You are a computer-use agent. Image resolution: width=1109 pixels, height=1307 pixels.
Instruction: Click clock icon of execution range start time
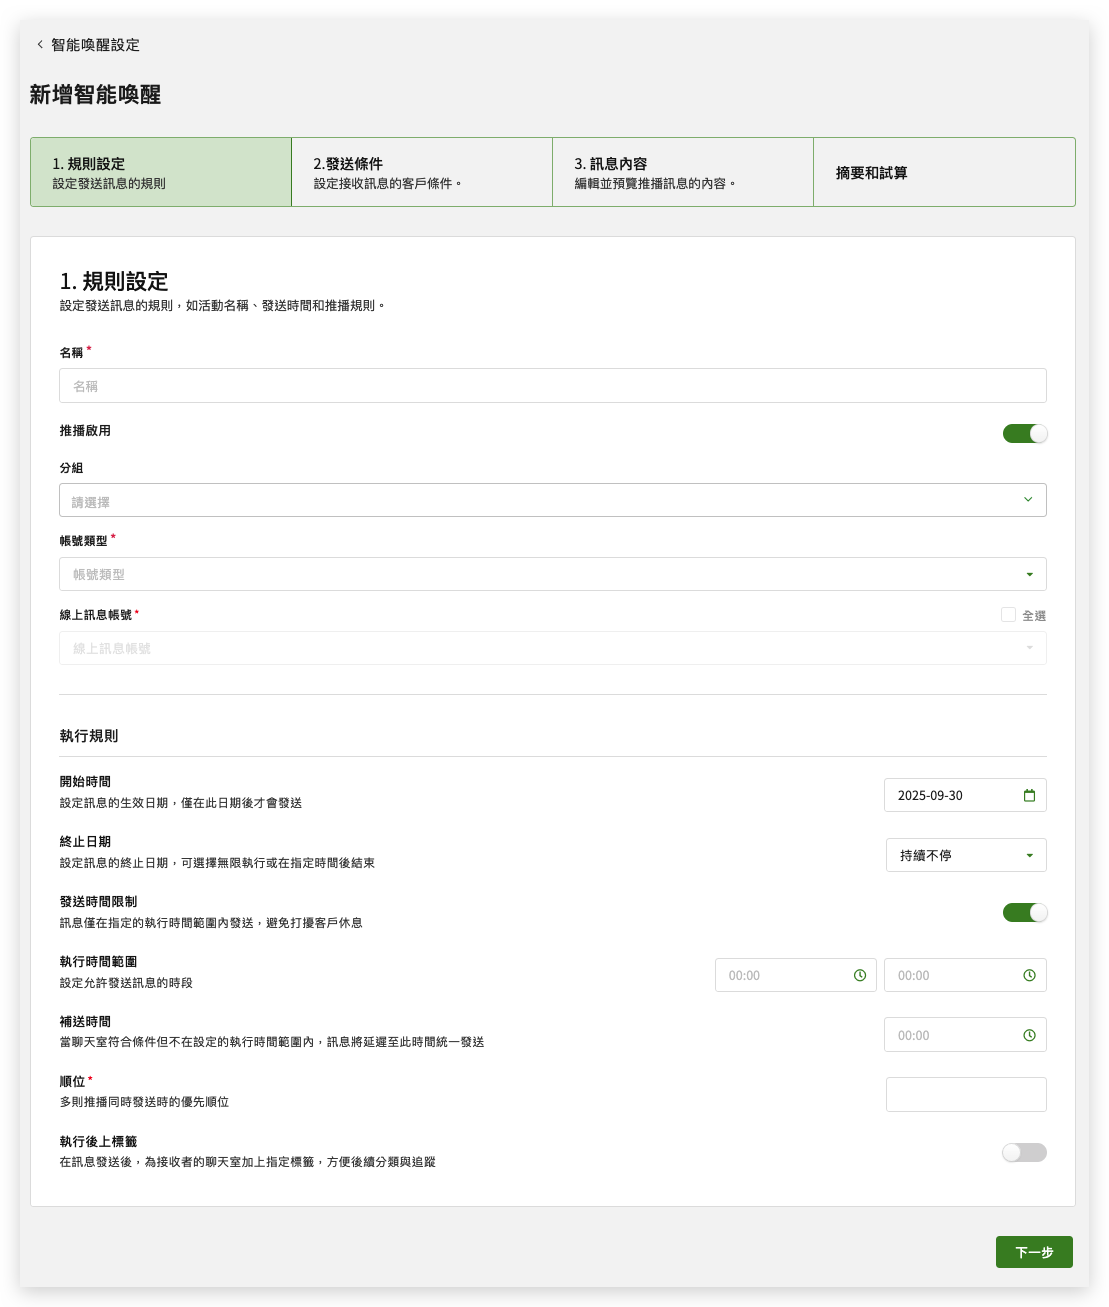pyautogui.click(x=860, y=976)
